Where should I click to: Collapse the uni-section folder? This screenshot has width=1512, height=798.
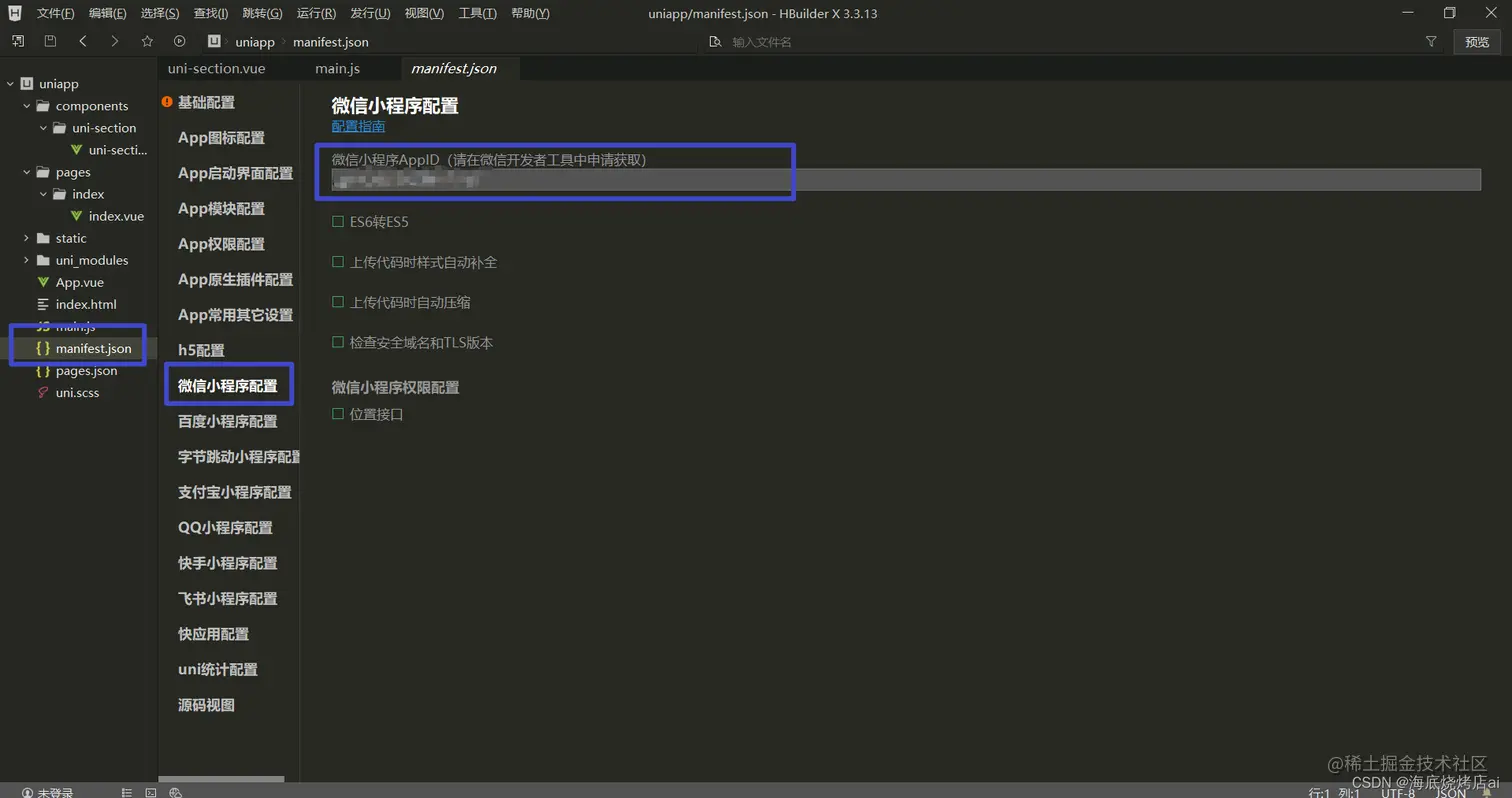[x=43, y=128]
